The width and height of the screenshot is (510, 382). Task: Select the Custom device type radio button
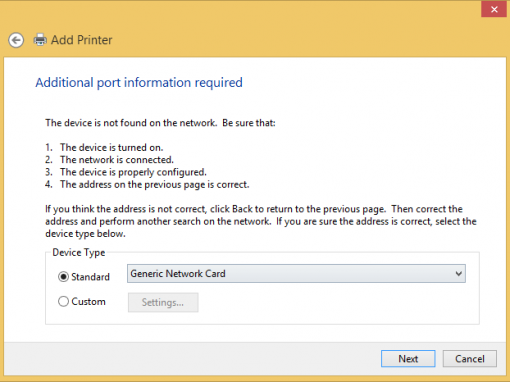63,301
